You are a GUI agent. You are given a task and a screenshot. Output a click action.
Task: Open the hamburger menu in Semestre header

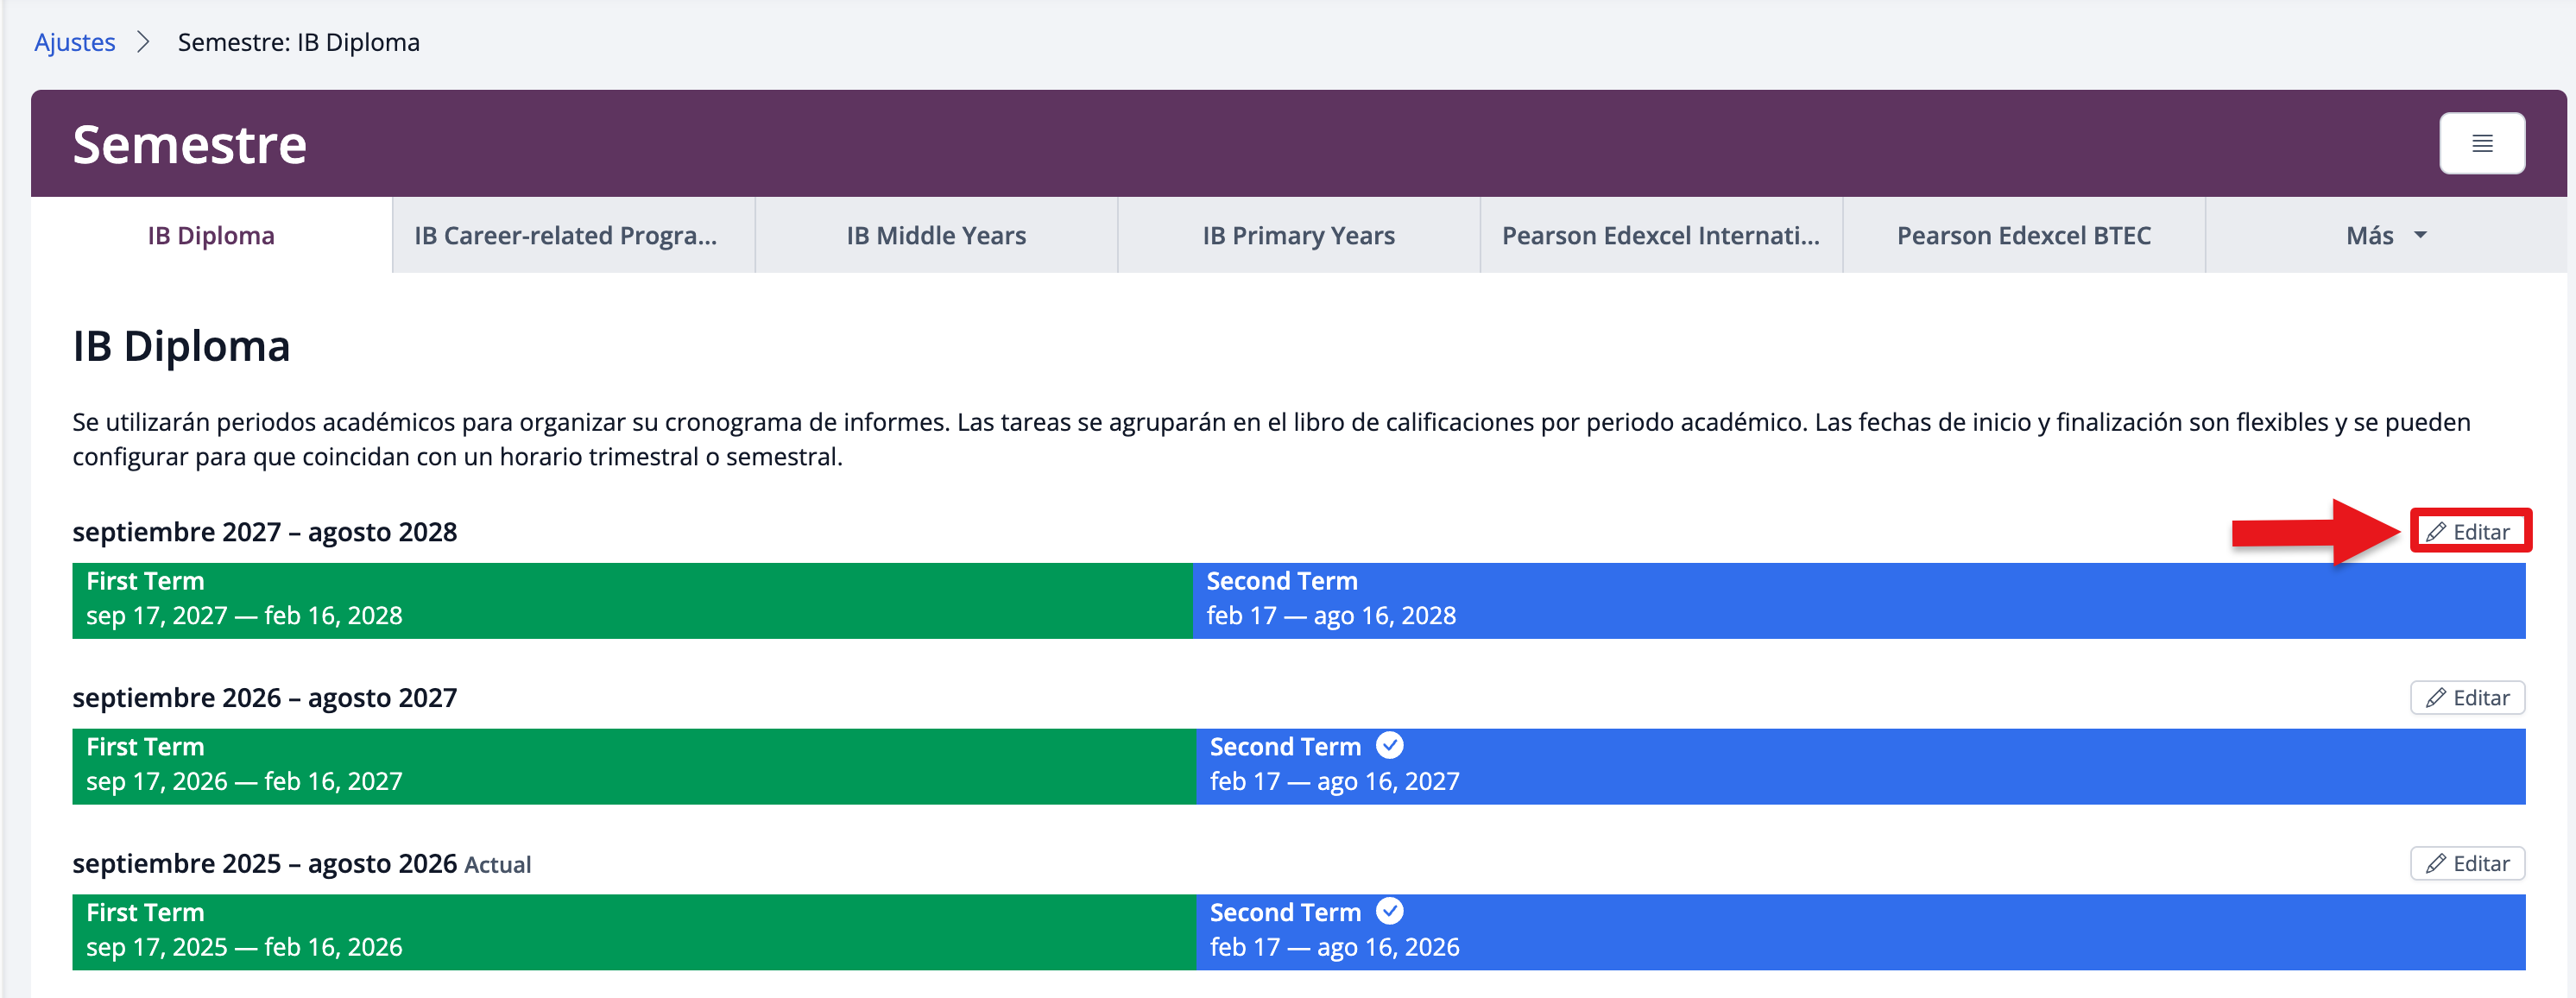[x=2481, y=144]
